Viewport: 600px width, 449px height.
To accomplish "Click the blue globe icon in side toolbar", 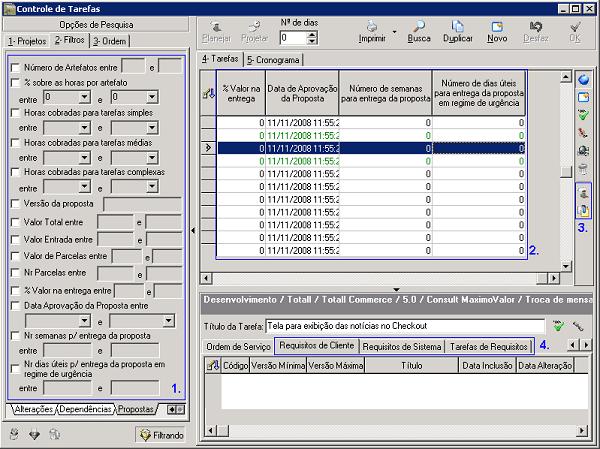I will tap(583, 80).
